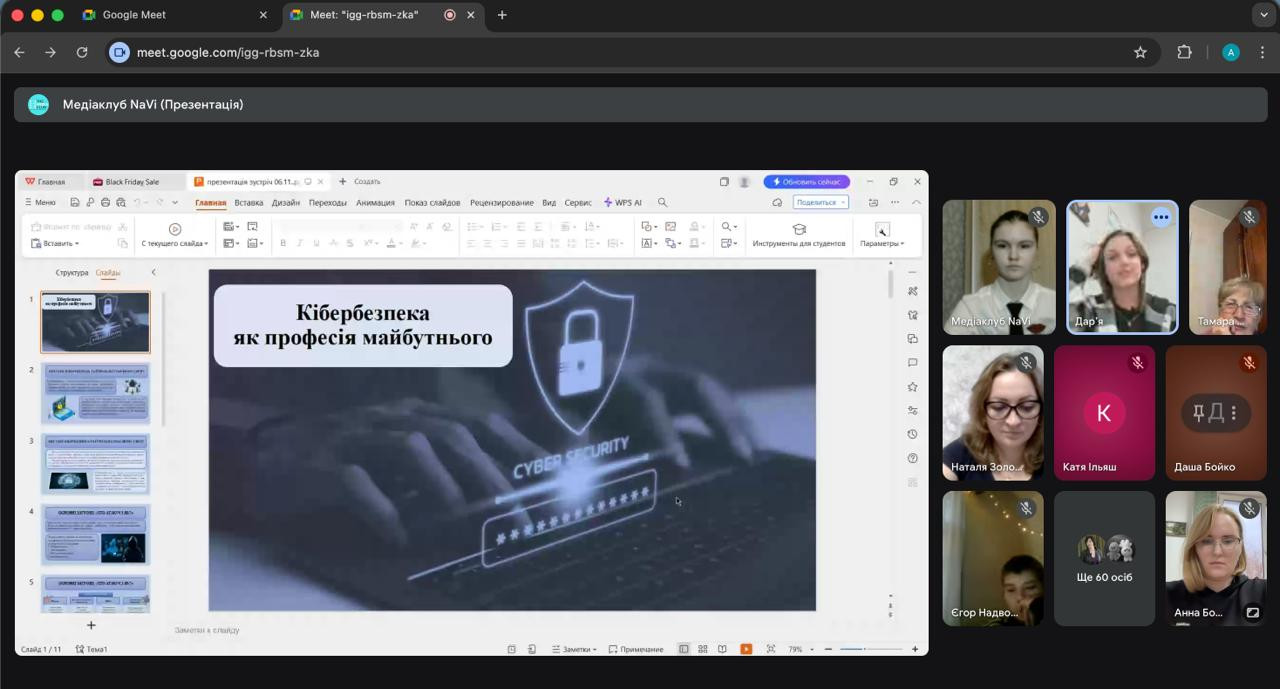Viewport: 1280px width, 689px height.
Task: Bookmark this page with the star icon
Action: [1140, 52]
